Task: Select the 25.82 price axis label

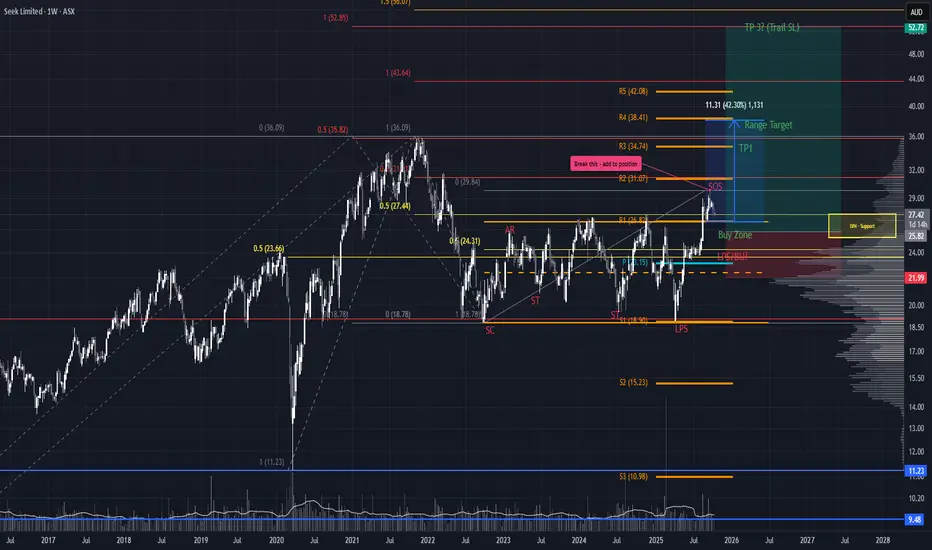Action: (x=916, y=236)
